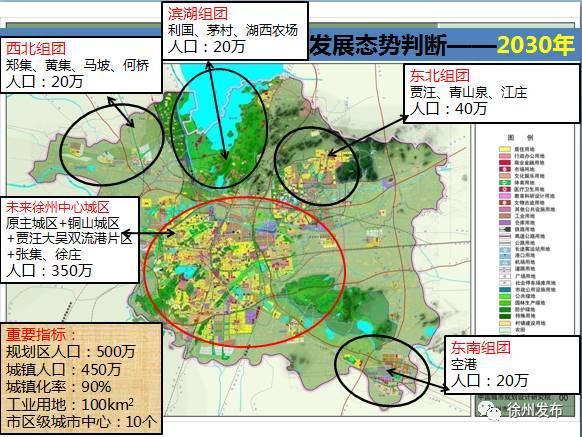Select the line '利国、茅村、湖西农场'
The width and height of the screenshot is (582, 437).
point(233,30)
